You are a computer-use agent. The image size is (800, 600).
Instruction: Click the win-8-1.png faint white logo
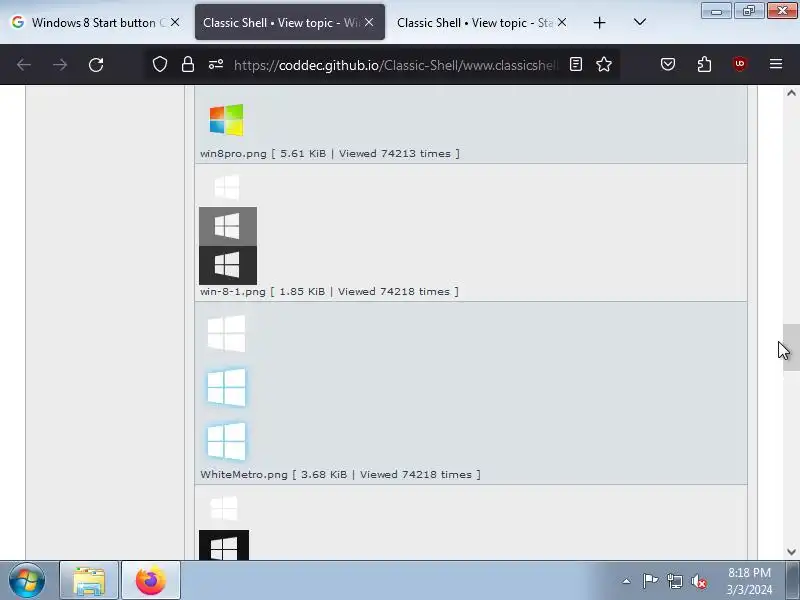227,187
